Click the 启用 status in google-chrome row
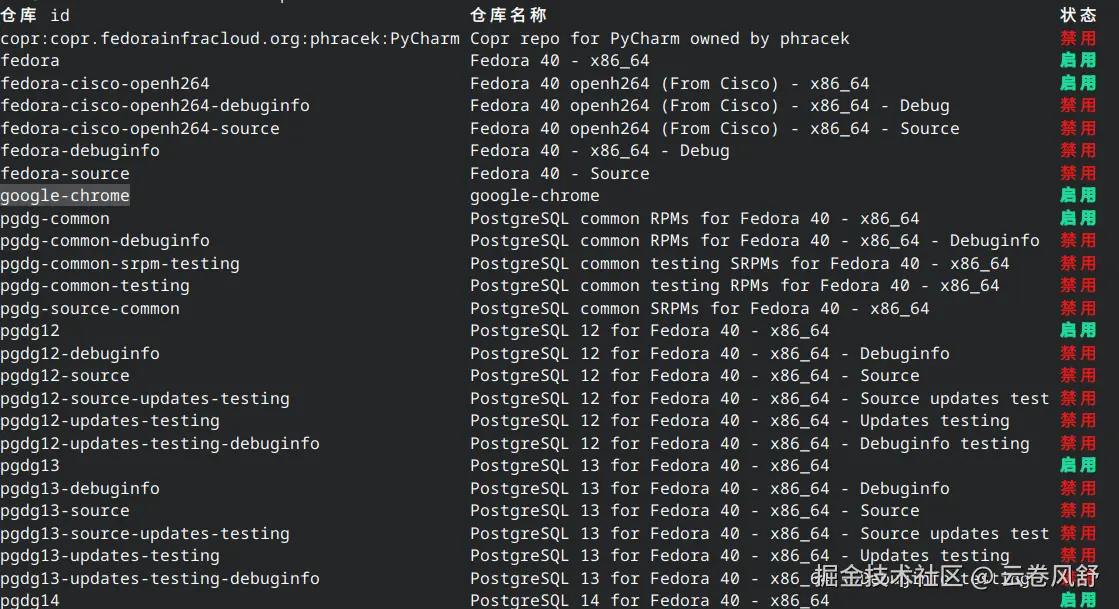This screenshot has width=1119, height=609. point(1078,195)
